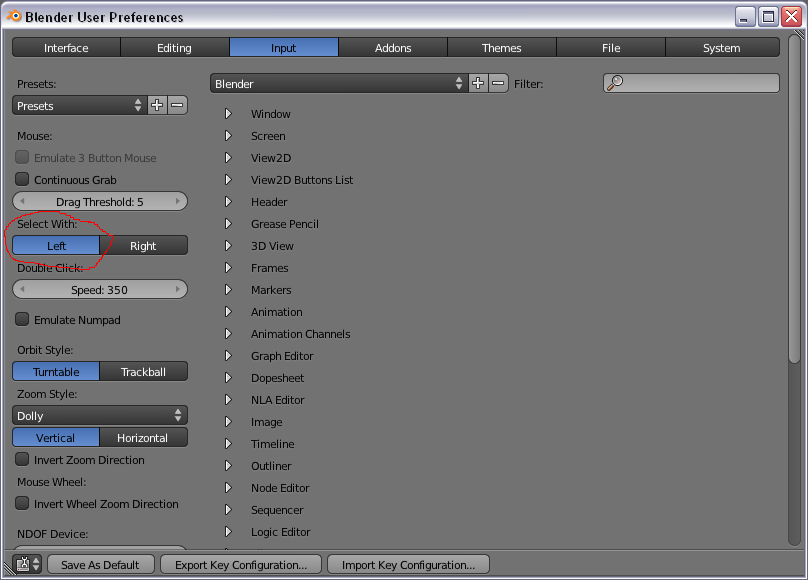Decrease Drag Threshold with left arrow
The image size is (808, 580).
22,201
